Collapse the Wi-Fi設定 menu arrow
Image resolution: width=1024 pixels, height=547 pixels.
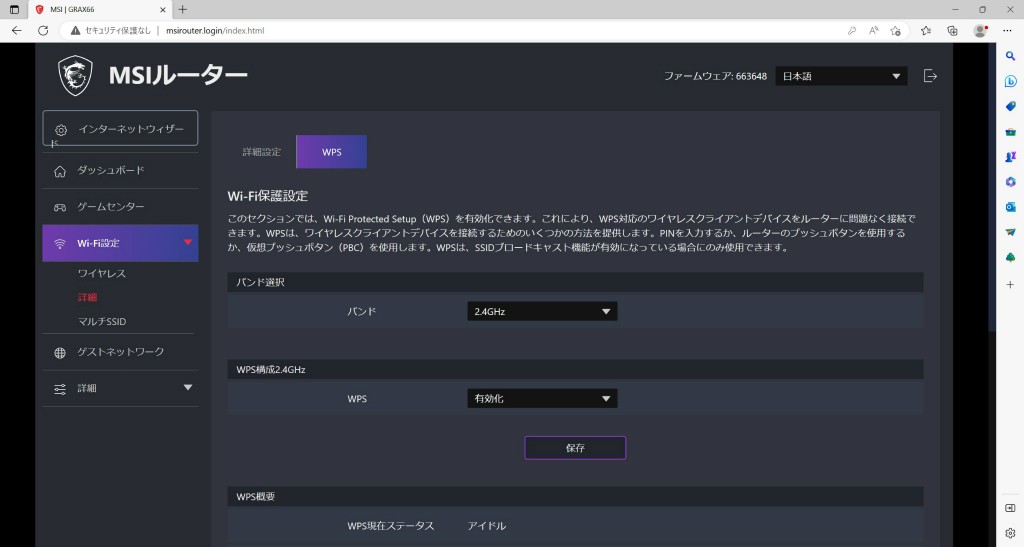(188, 242)
